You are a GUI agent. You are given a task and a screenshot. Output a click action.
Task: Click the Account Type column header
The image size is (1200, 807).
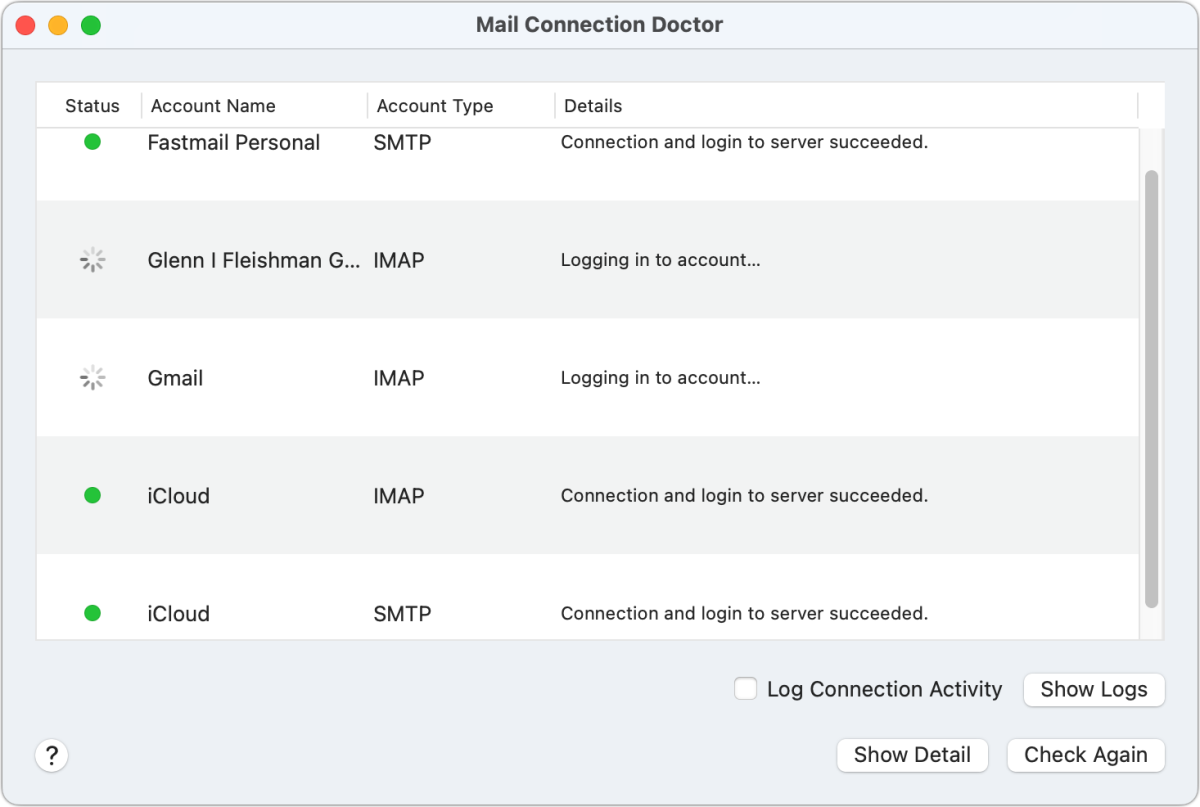point(435,105)
